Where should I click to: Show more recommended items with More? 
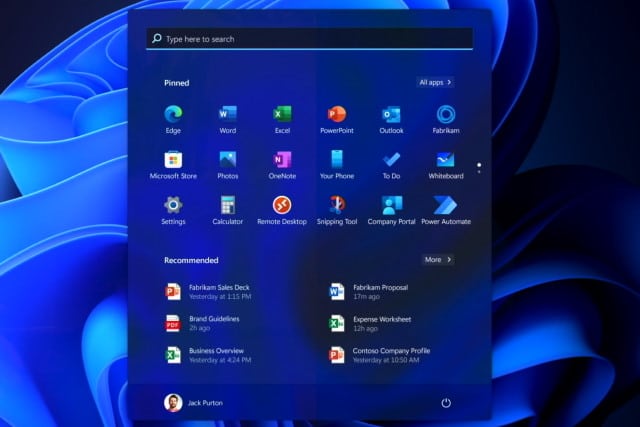pos(436,259)
